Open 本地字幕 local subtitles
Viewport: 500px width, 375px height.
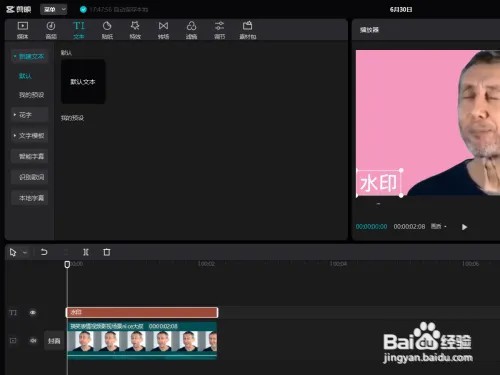click(x=29, y=198)
